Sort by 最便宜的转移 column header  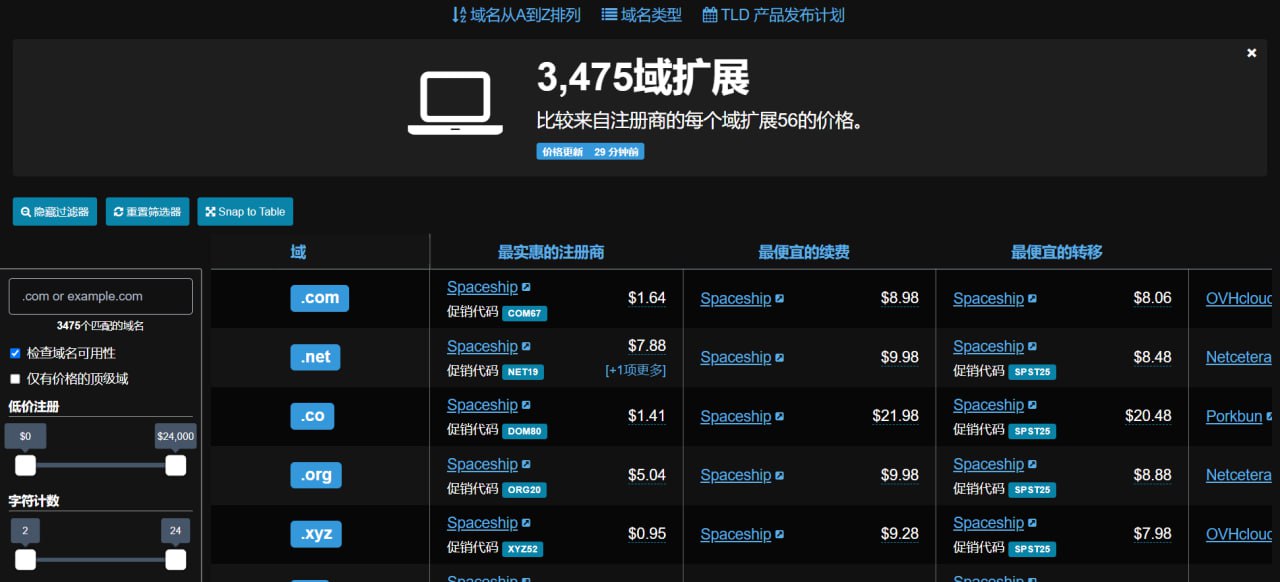coord(1057,252)
